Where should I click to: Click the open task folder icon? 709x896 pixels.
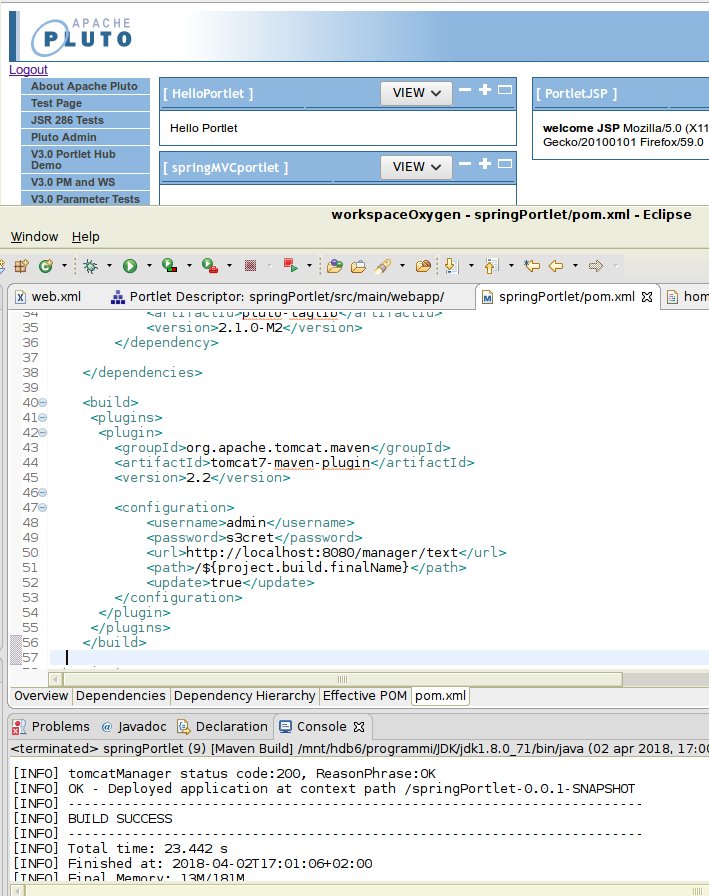click(x=358, y=266)
